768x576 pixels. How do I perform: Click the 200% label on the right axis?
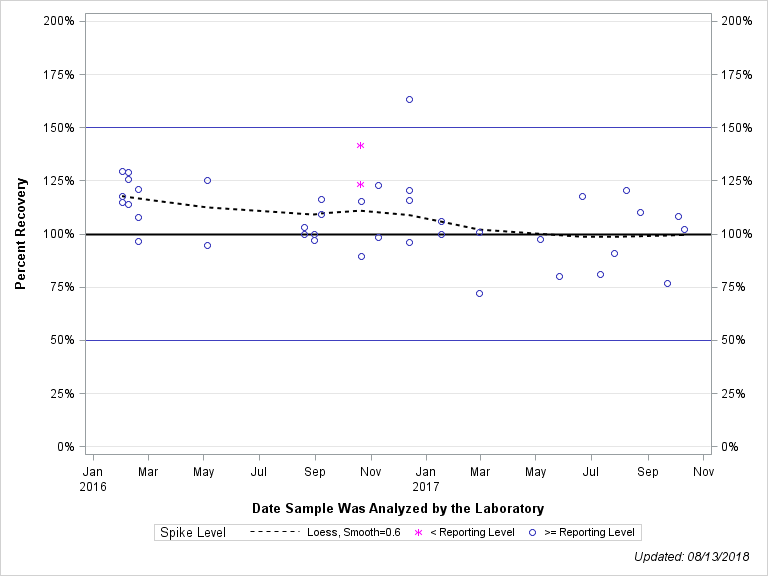(x=737, y=21)
